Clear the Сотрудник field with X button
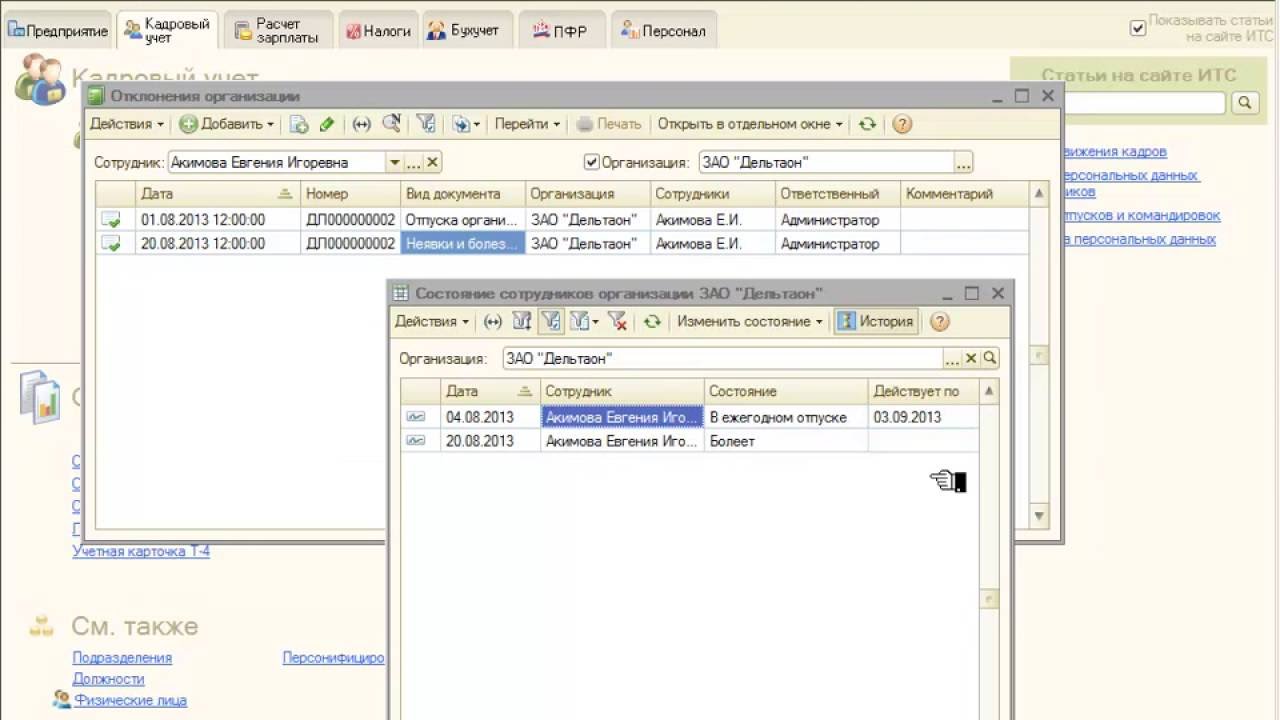The width and height of the screenshot is (1280, 720). coord(432,162)
